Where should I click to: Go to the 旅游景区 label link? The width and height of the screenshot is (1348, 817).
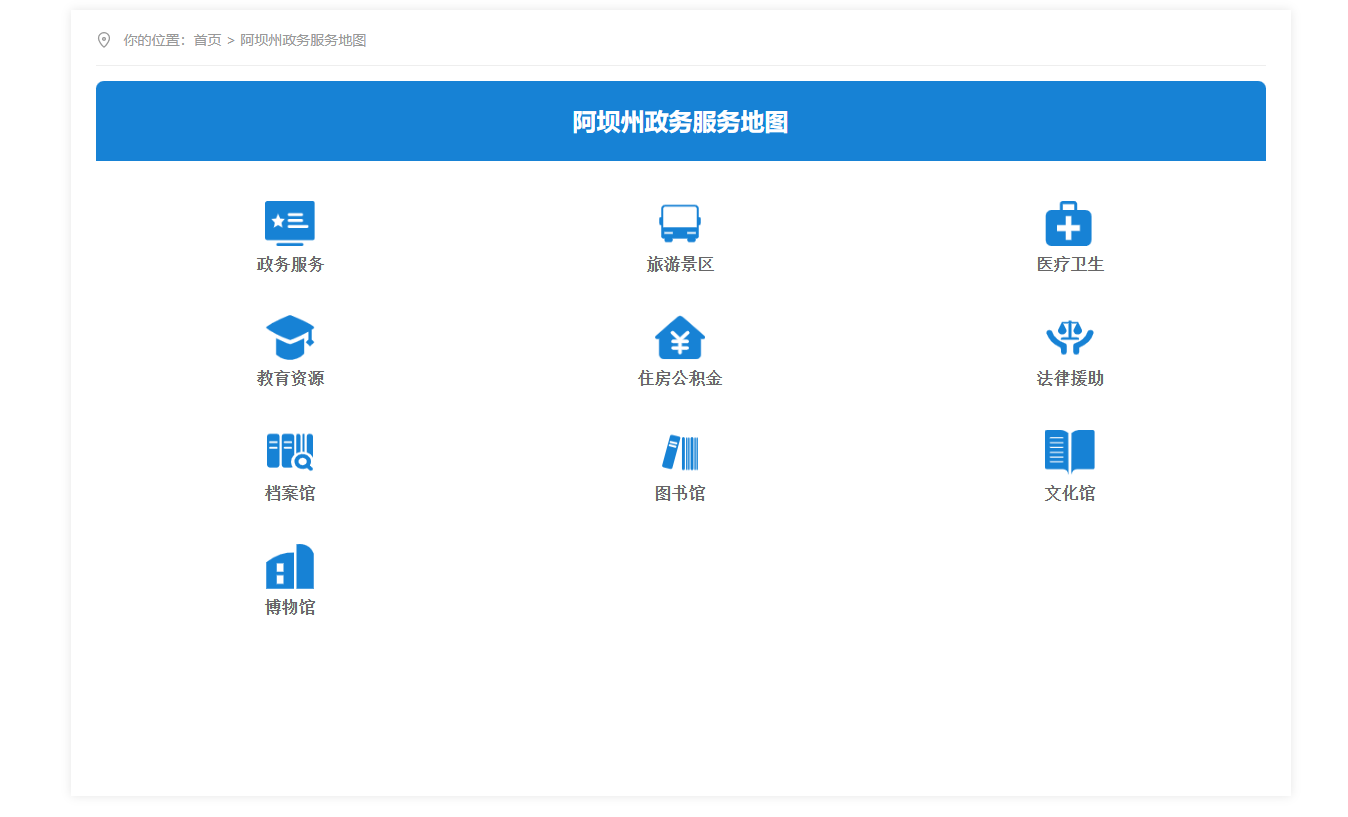(x=680, y=265)
